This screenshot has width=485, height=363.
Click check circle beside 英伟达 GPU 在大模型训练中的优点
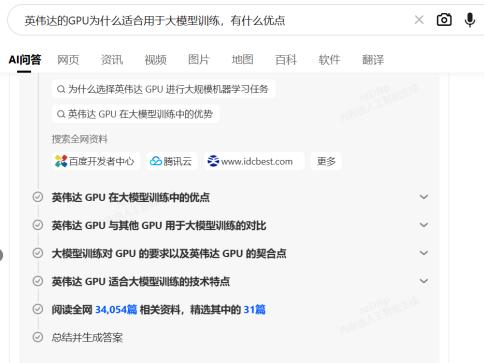click(x=38, y=197)
